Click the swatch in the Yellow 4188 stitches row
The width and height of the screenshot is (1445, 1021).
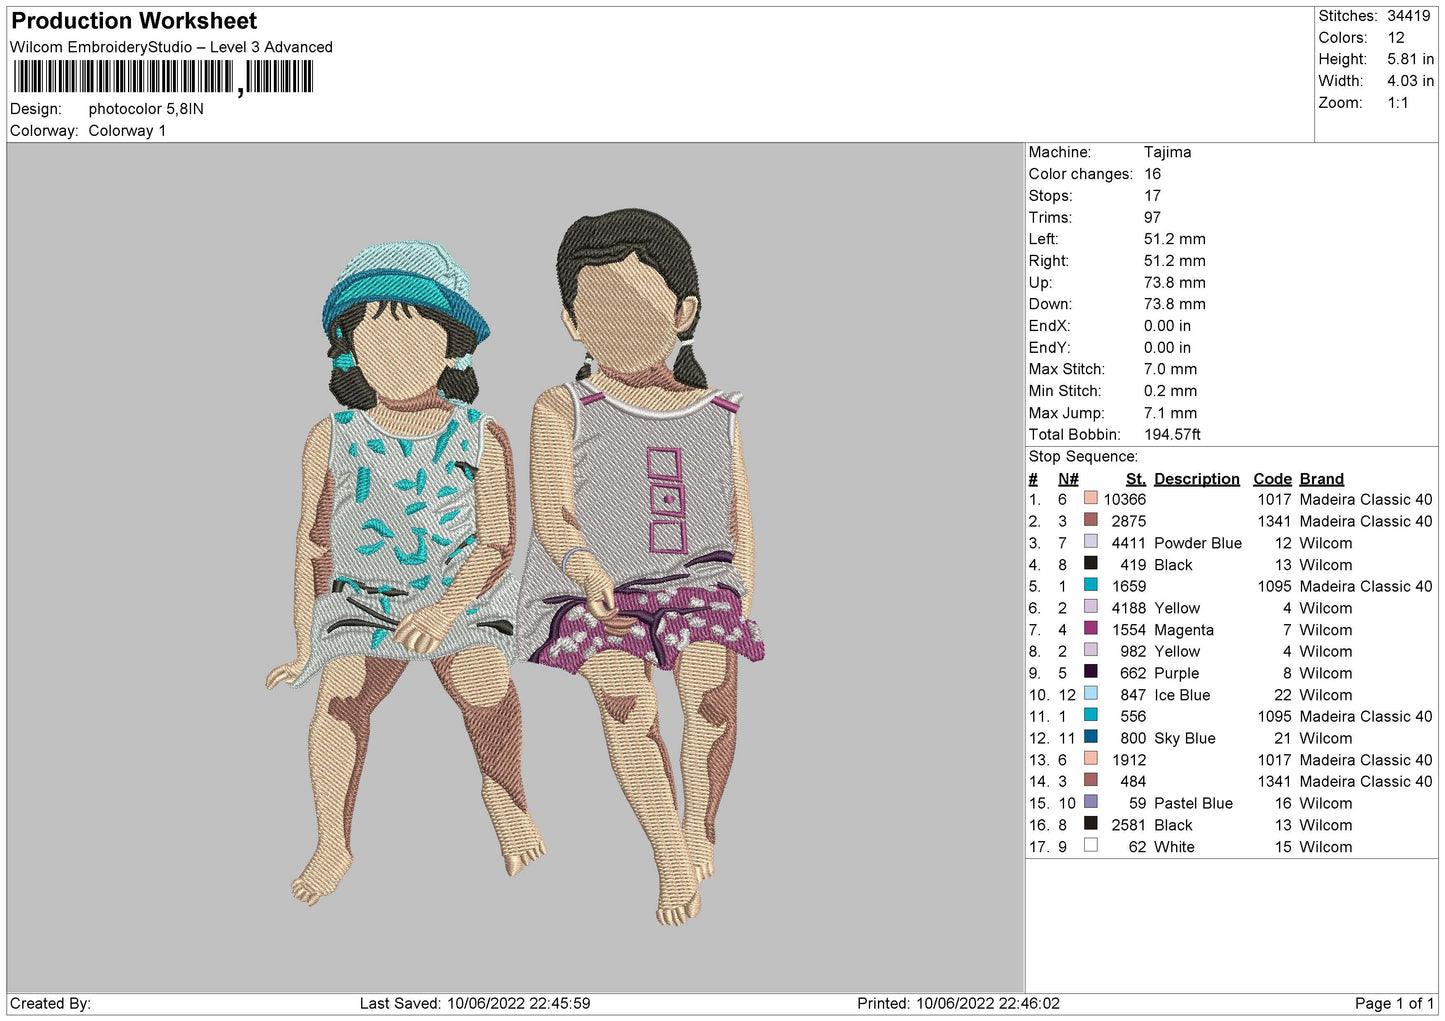tap(1091, 607)
